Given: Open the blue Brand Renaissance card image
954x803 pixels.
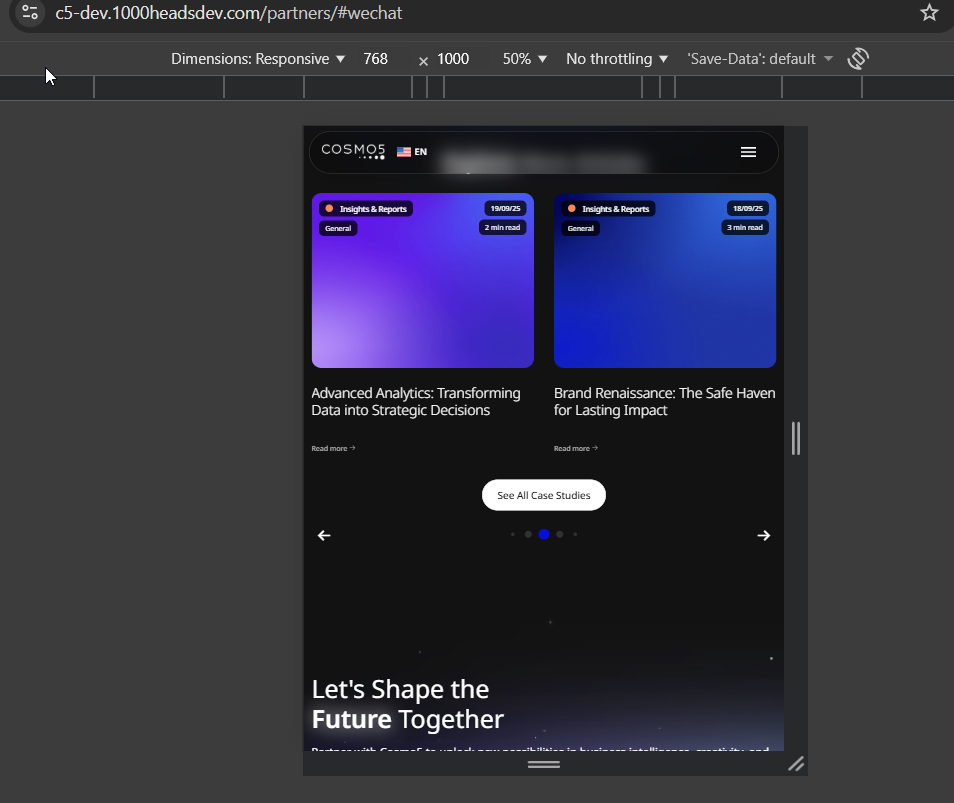Looking at the screenshot, I should point(665,280).
